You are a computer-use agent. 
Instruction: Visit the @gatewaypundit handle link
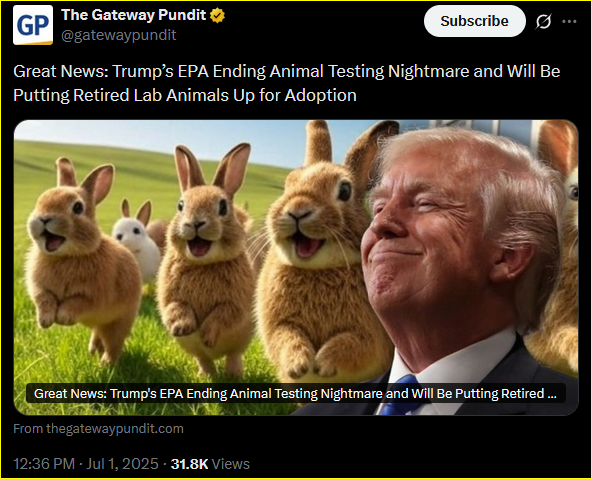point(119,35)
